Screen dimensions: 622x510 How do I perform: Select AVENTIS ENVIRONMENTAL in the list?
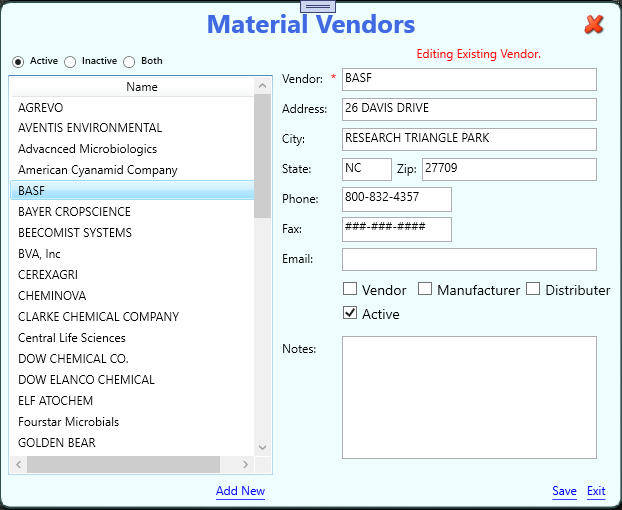click(132, 128)
